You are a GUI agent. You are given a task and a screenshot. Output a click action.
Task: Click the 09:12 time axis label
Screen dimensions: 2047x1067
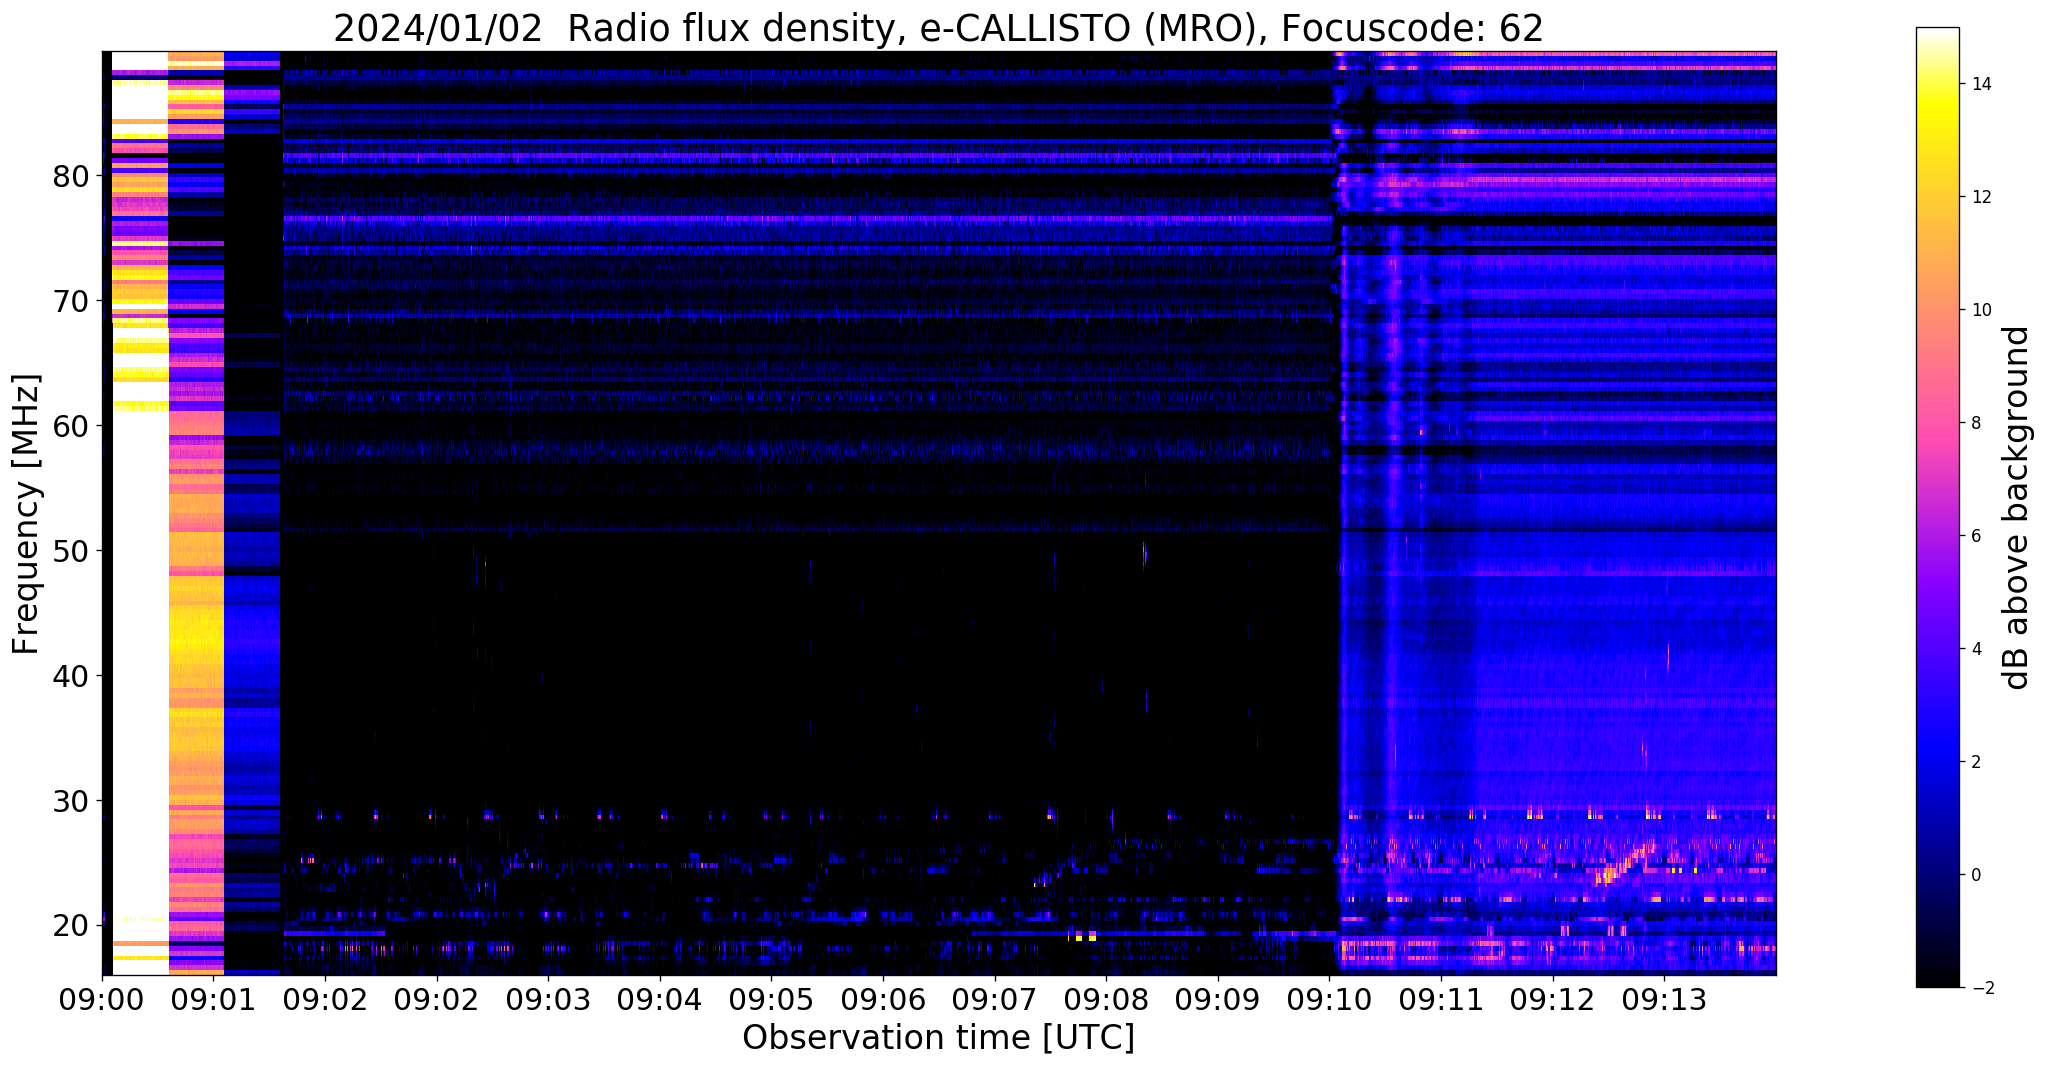(1553, 998)
